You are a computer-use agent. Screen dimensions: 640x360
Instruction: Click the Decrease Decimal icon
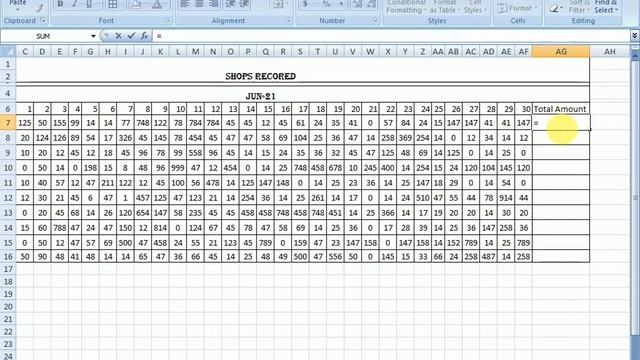point(371,4)
